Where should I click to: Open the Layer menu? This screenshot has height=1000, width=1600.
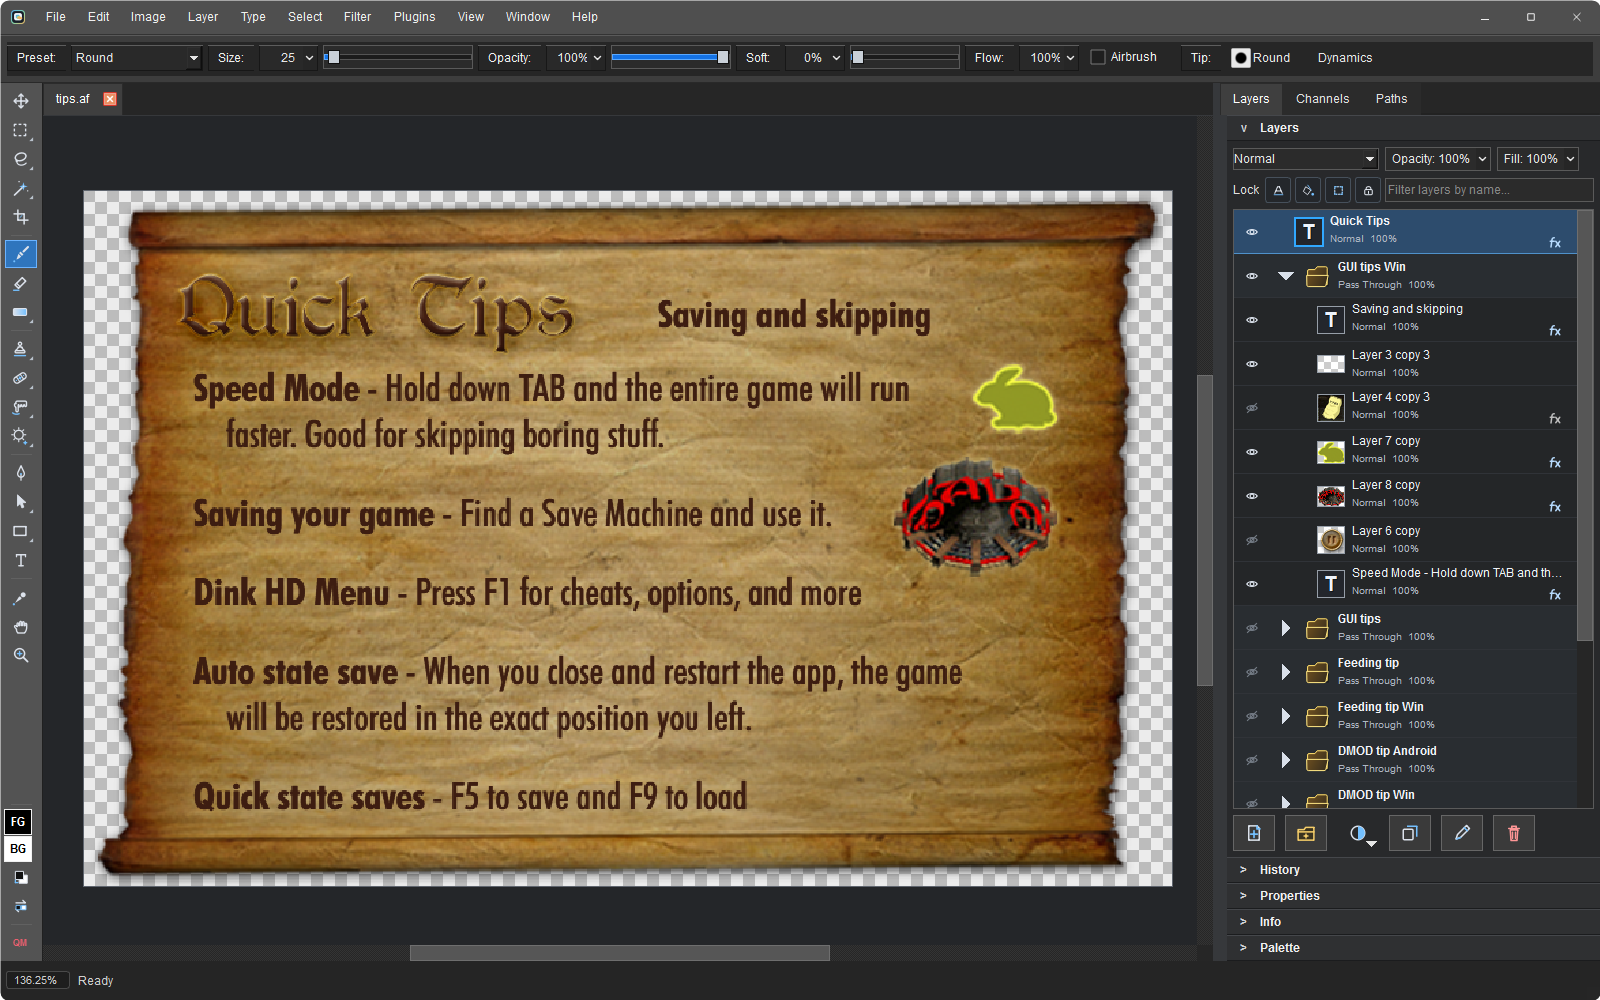tap(203, 17)
